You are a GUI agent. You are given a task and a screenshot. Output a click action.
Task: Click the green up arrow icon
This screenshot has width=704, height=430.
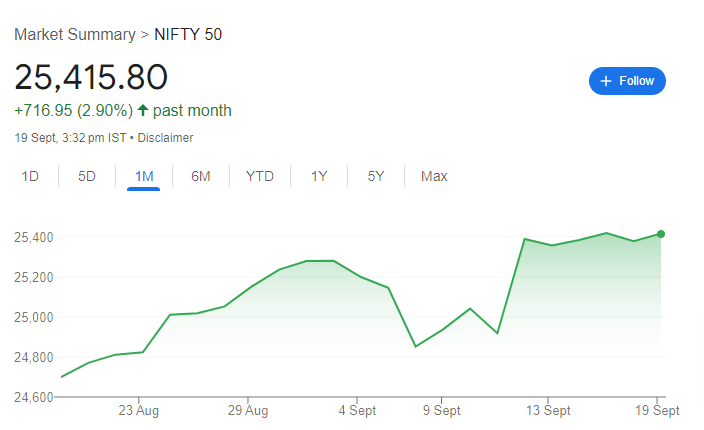pyautogui.click(x=143, y=110)
